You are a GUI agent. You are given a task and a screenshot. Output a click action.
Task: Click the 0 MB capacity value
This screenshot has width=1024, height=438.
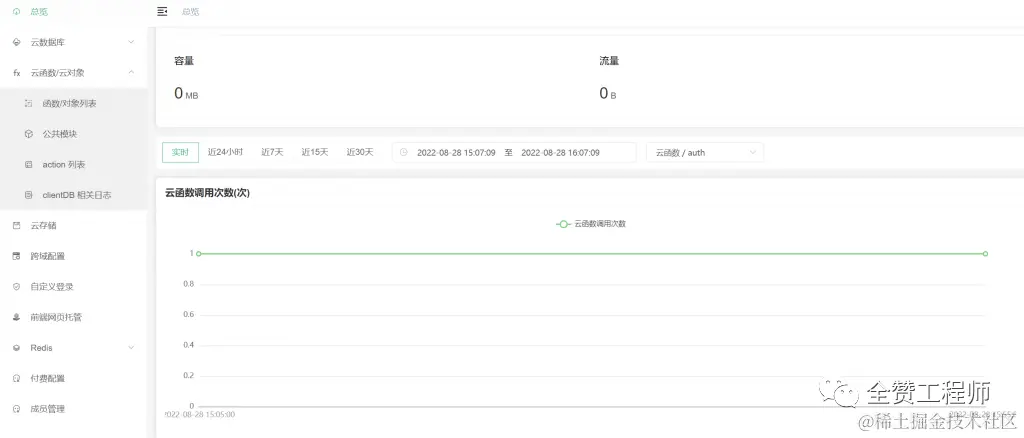tap(186, 93)
